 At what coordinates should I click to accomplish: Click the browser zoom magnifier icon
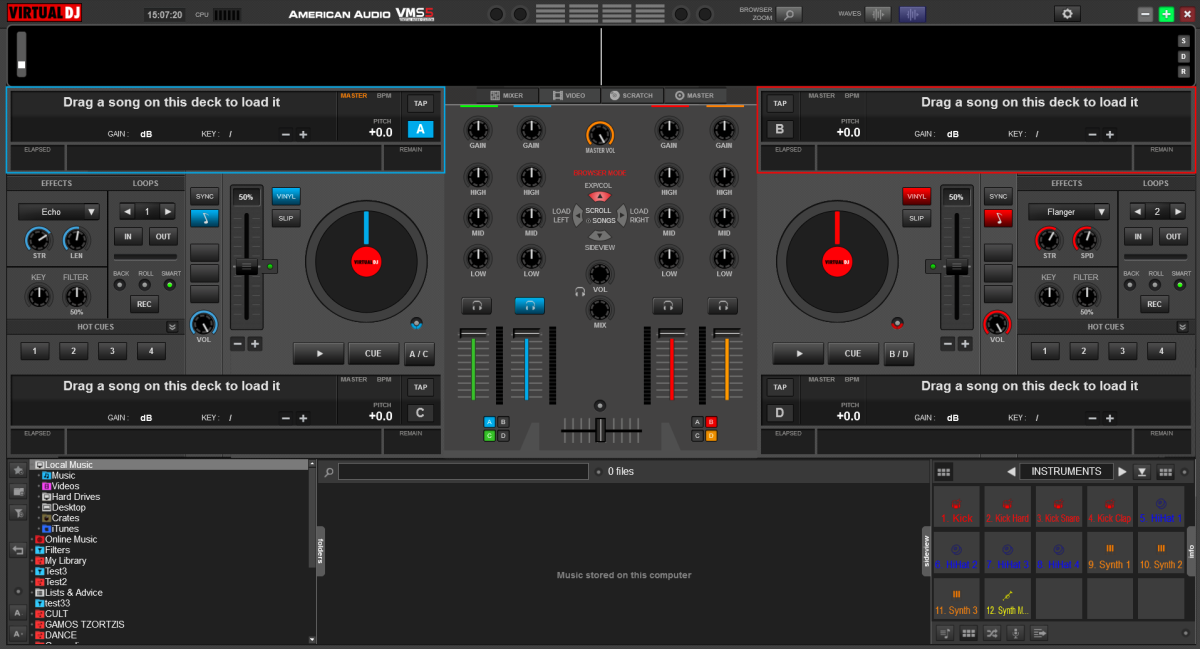789,14
